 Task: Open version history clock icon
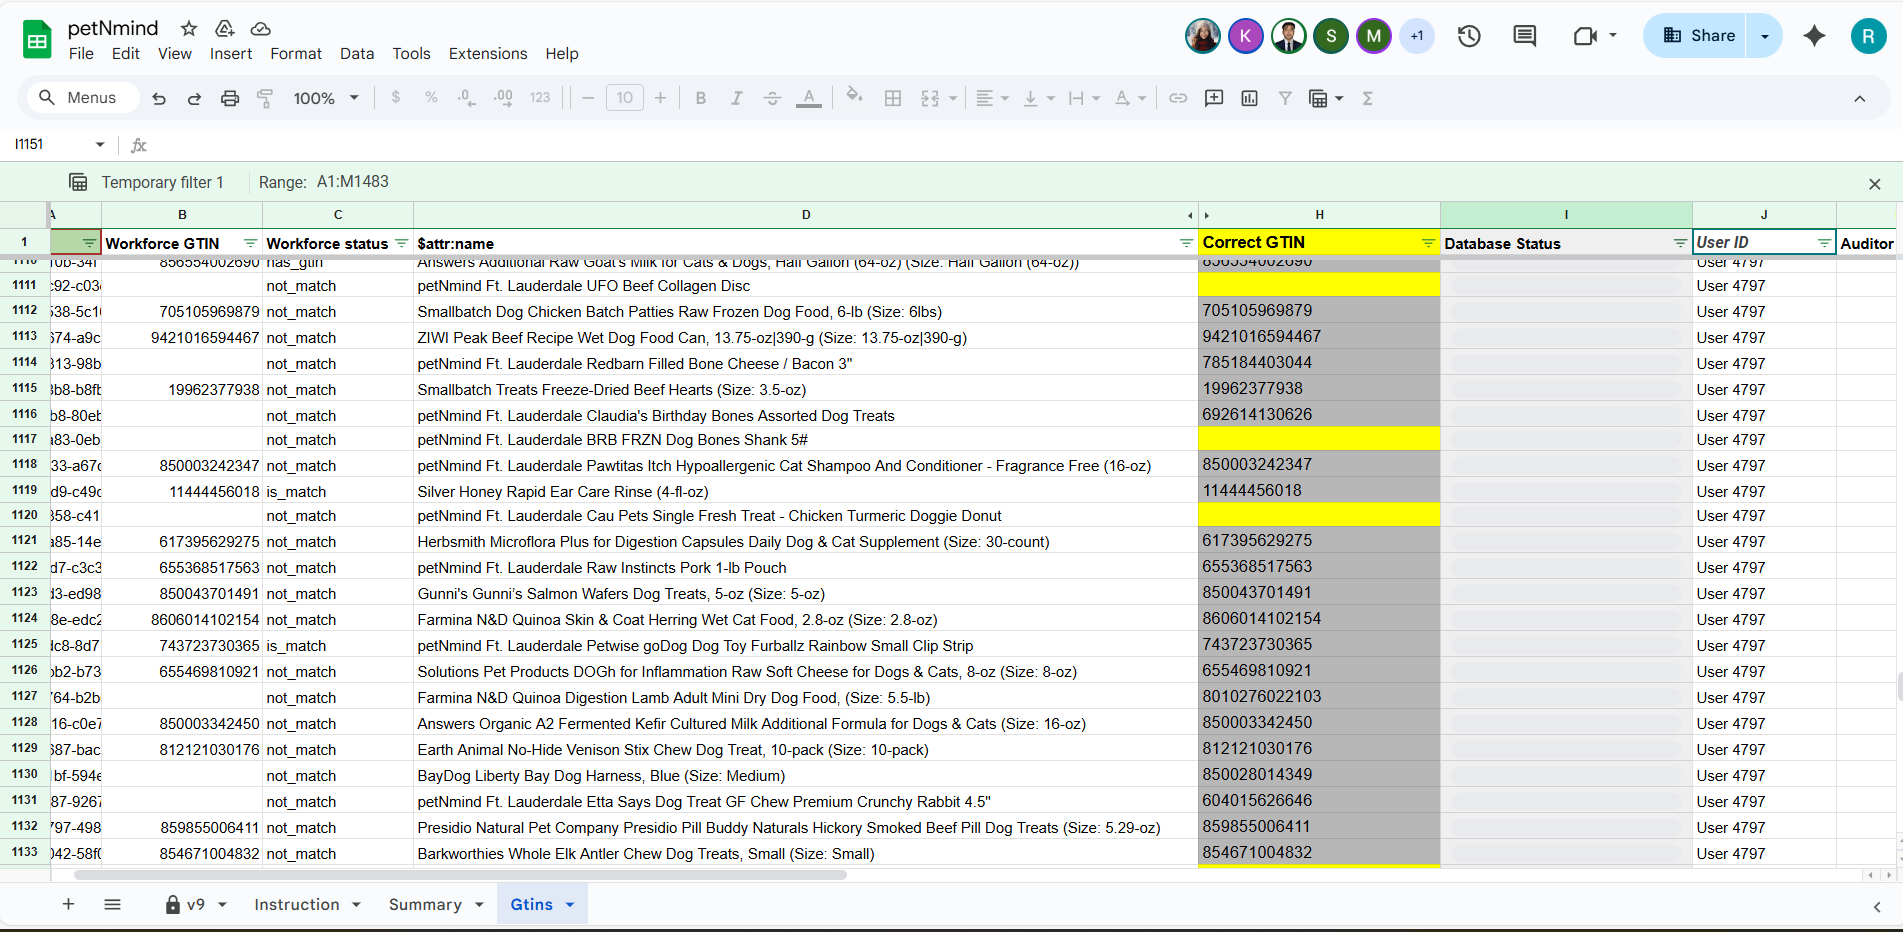coord(1469,36)
